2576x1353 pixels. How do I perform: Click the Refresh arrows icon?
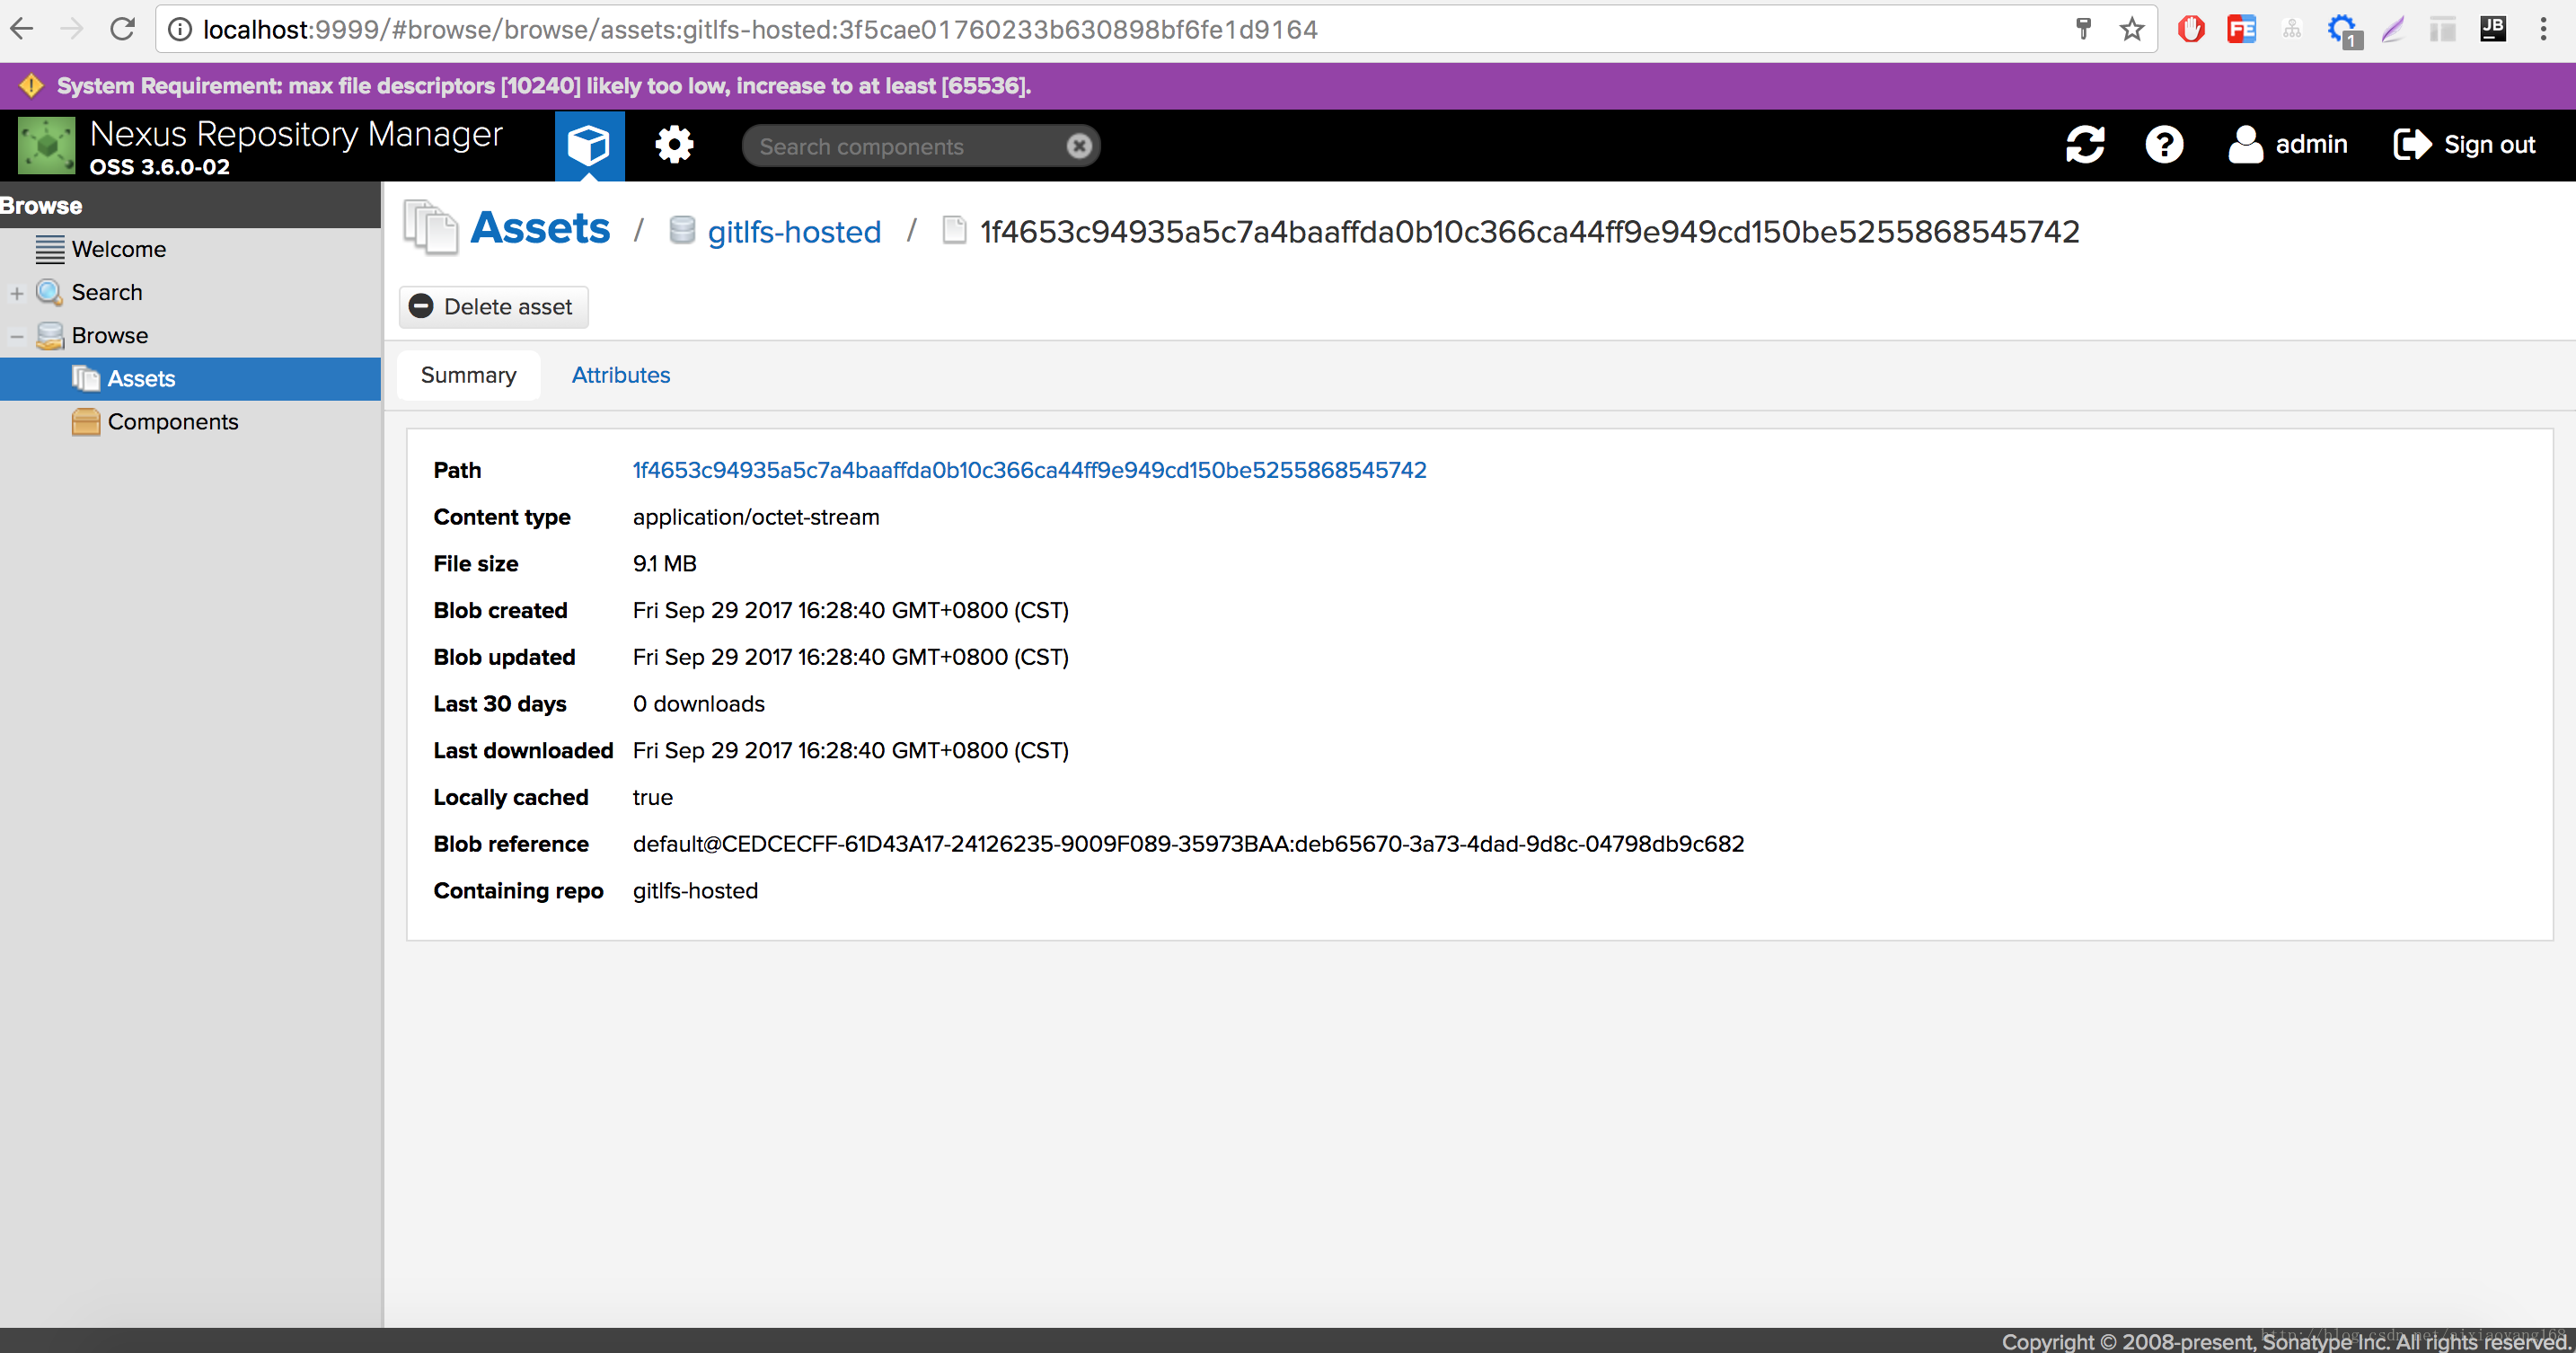[x=2085, y=145]
